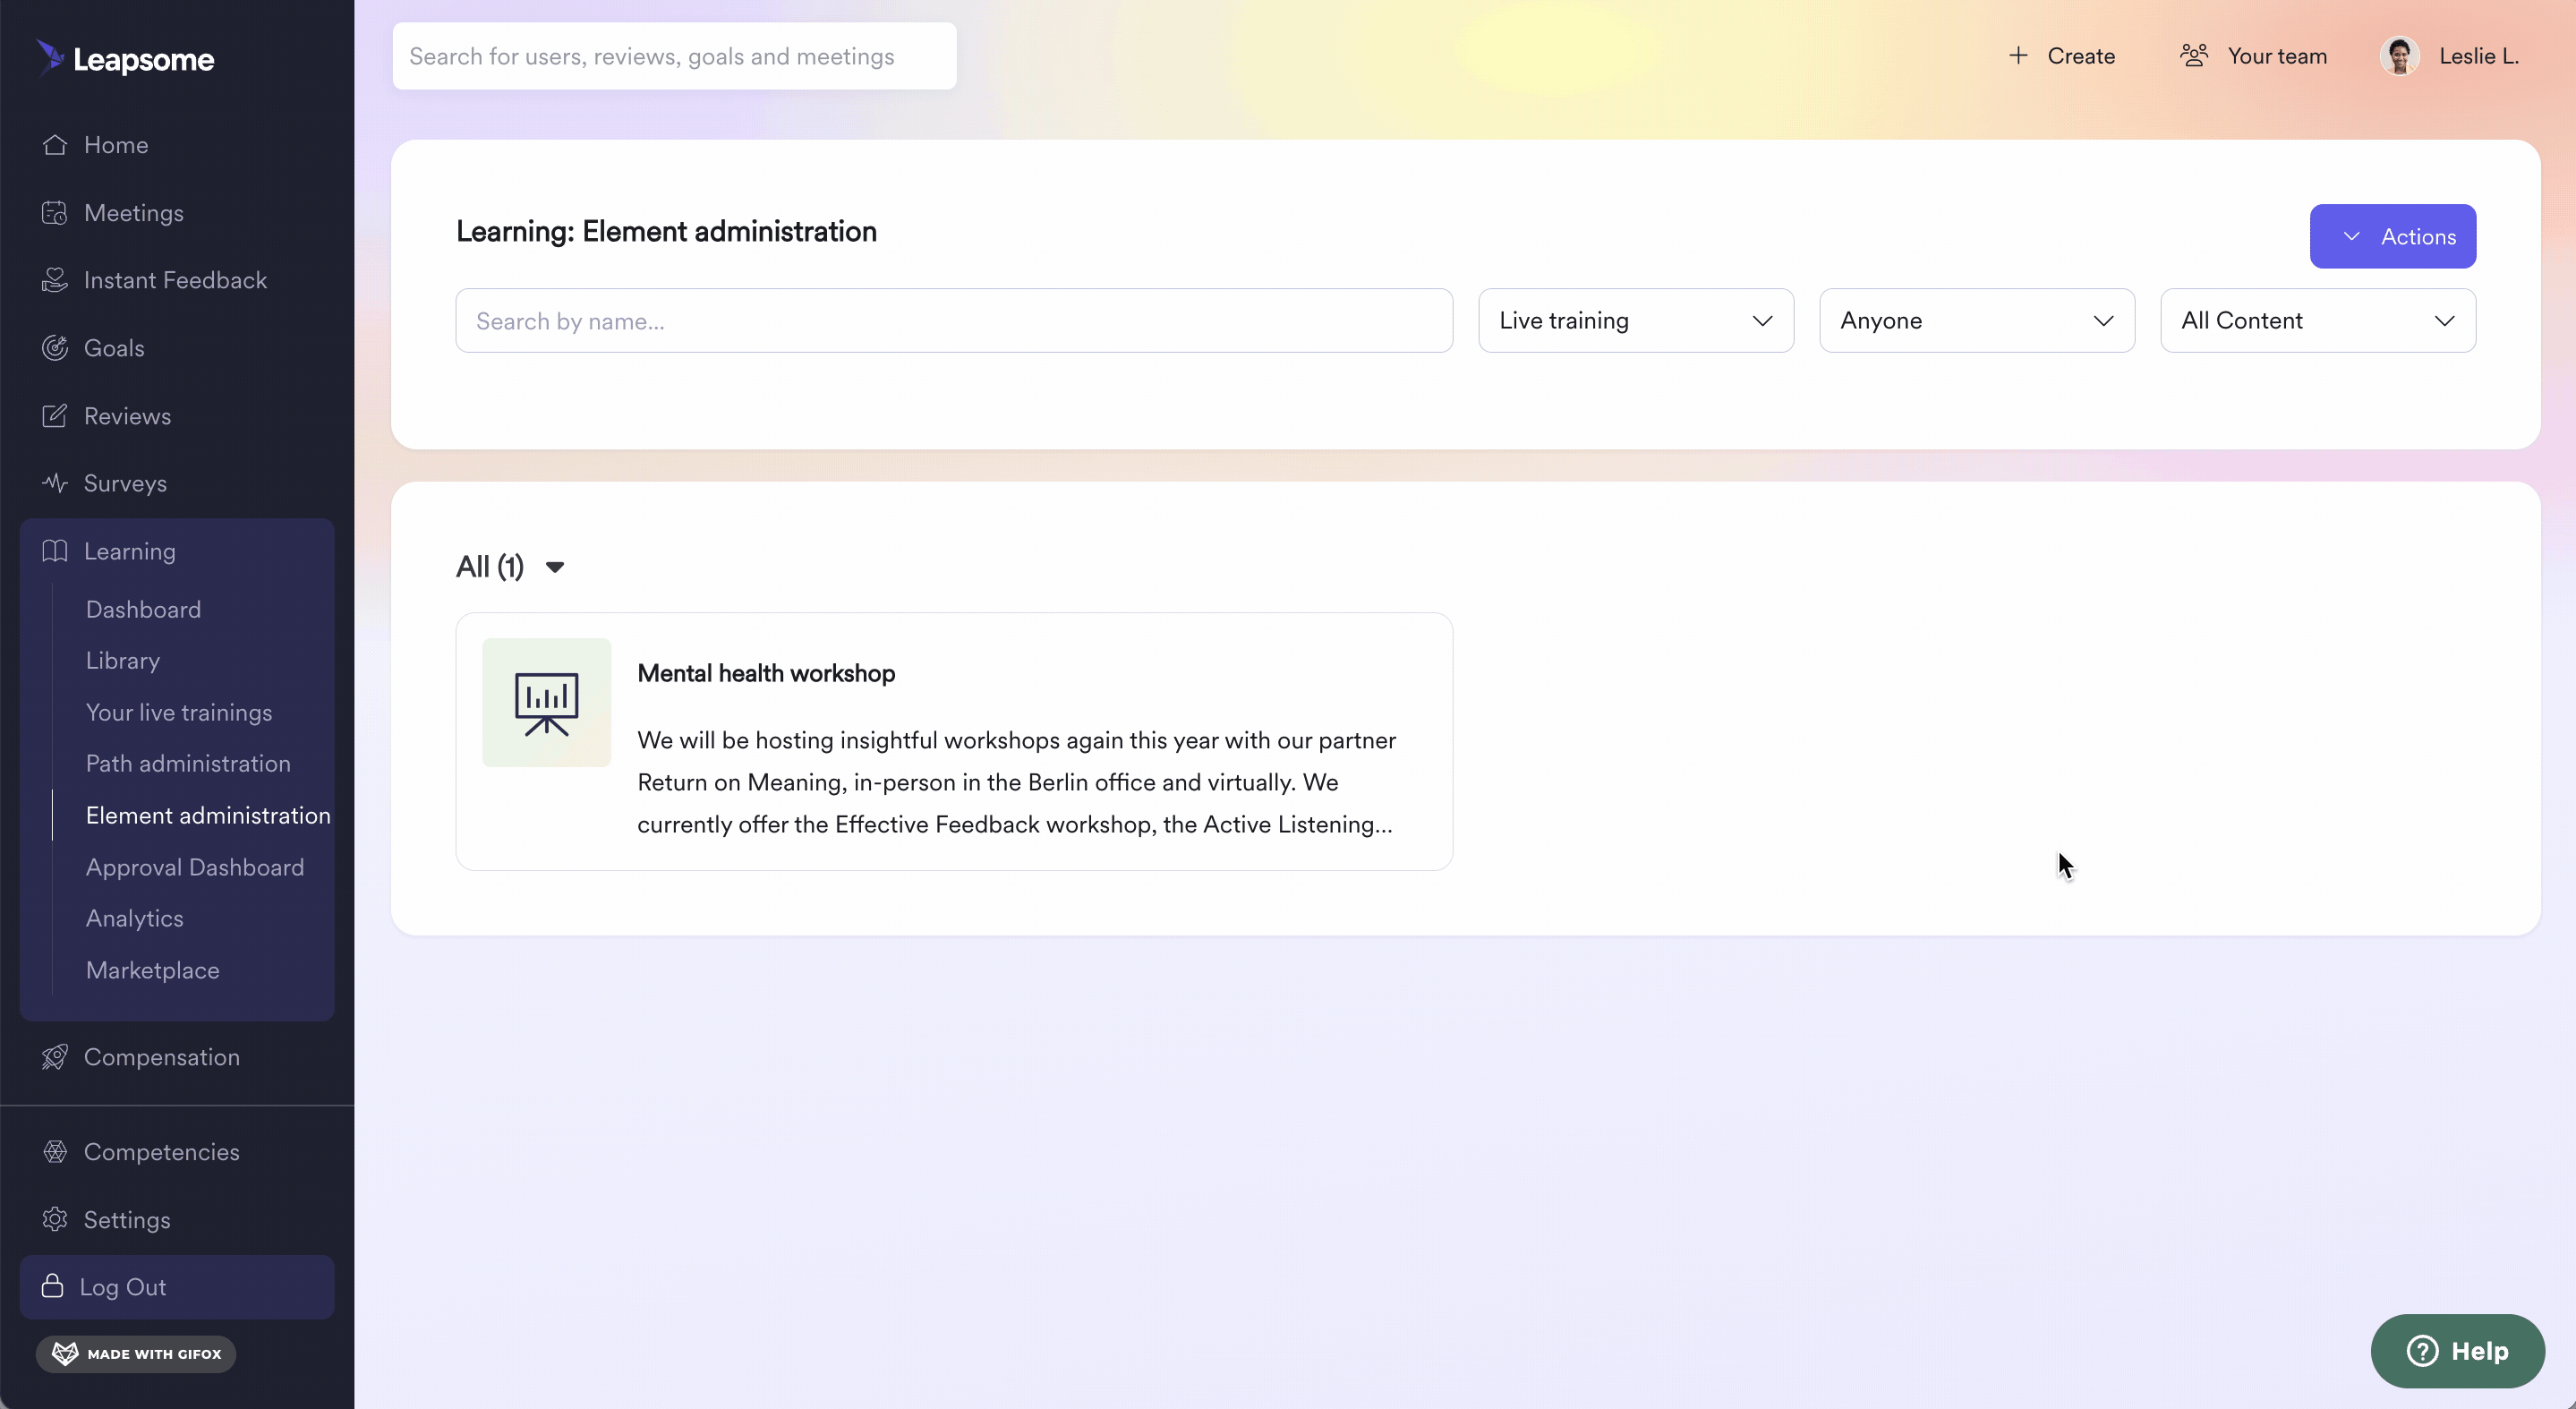Viewport: 2576px width, 1409px height.
Task: Click the Your team people icon
Action: point(2193,56)
